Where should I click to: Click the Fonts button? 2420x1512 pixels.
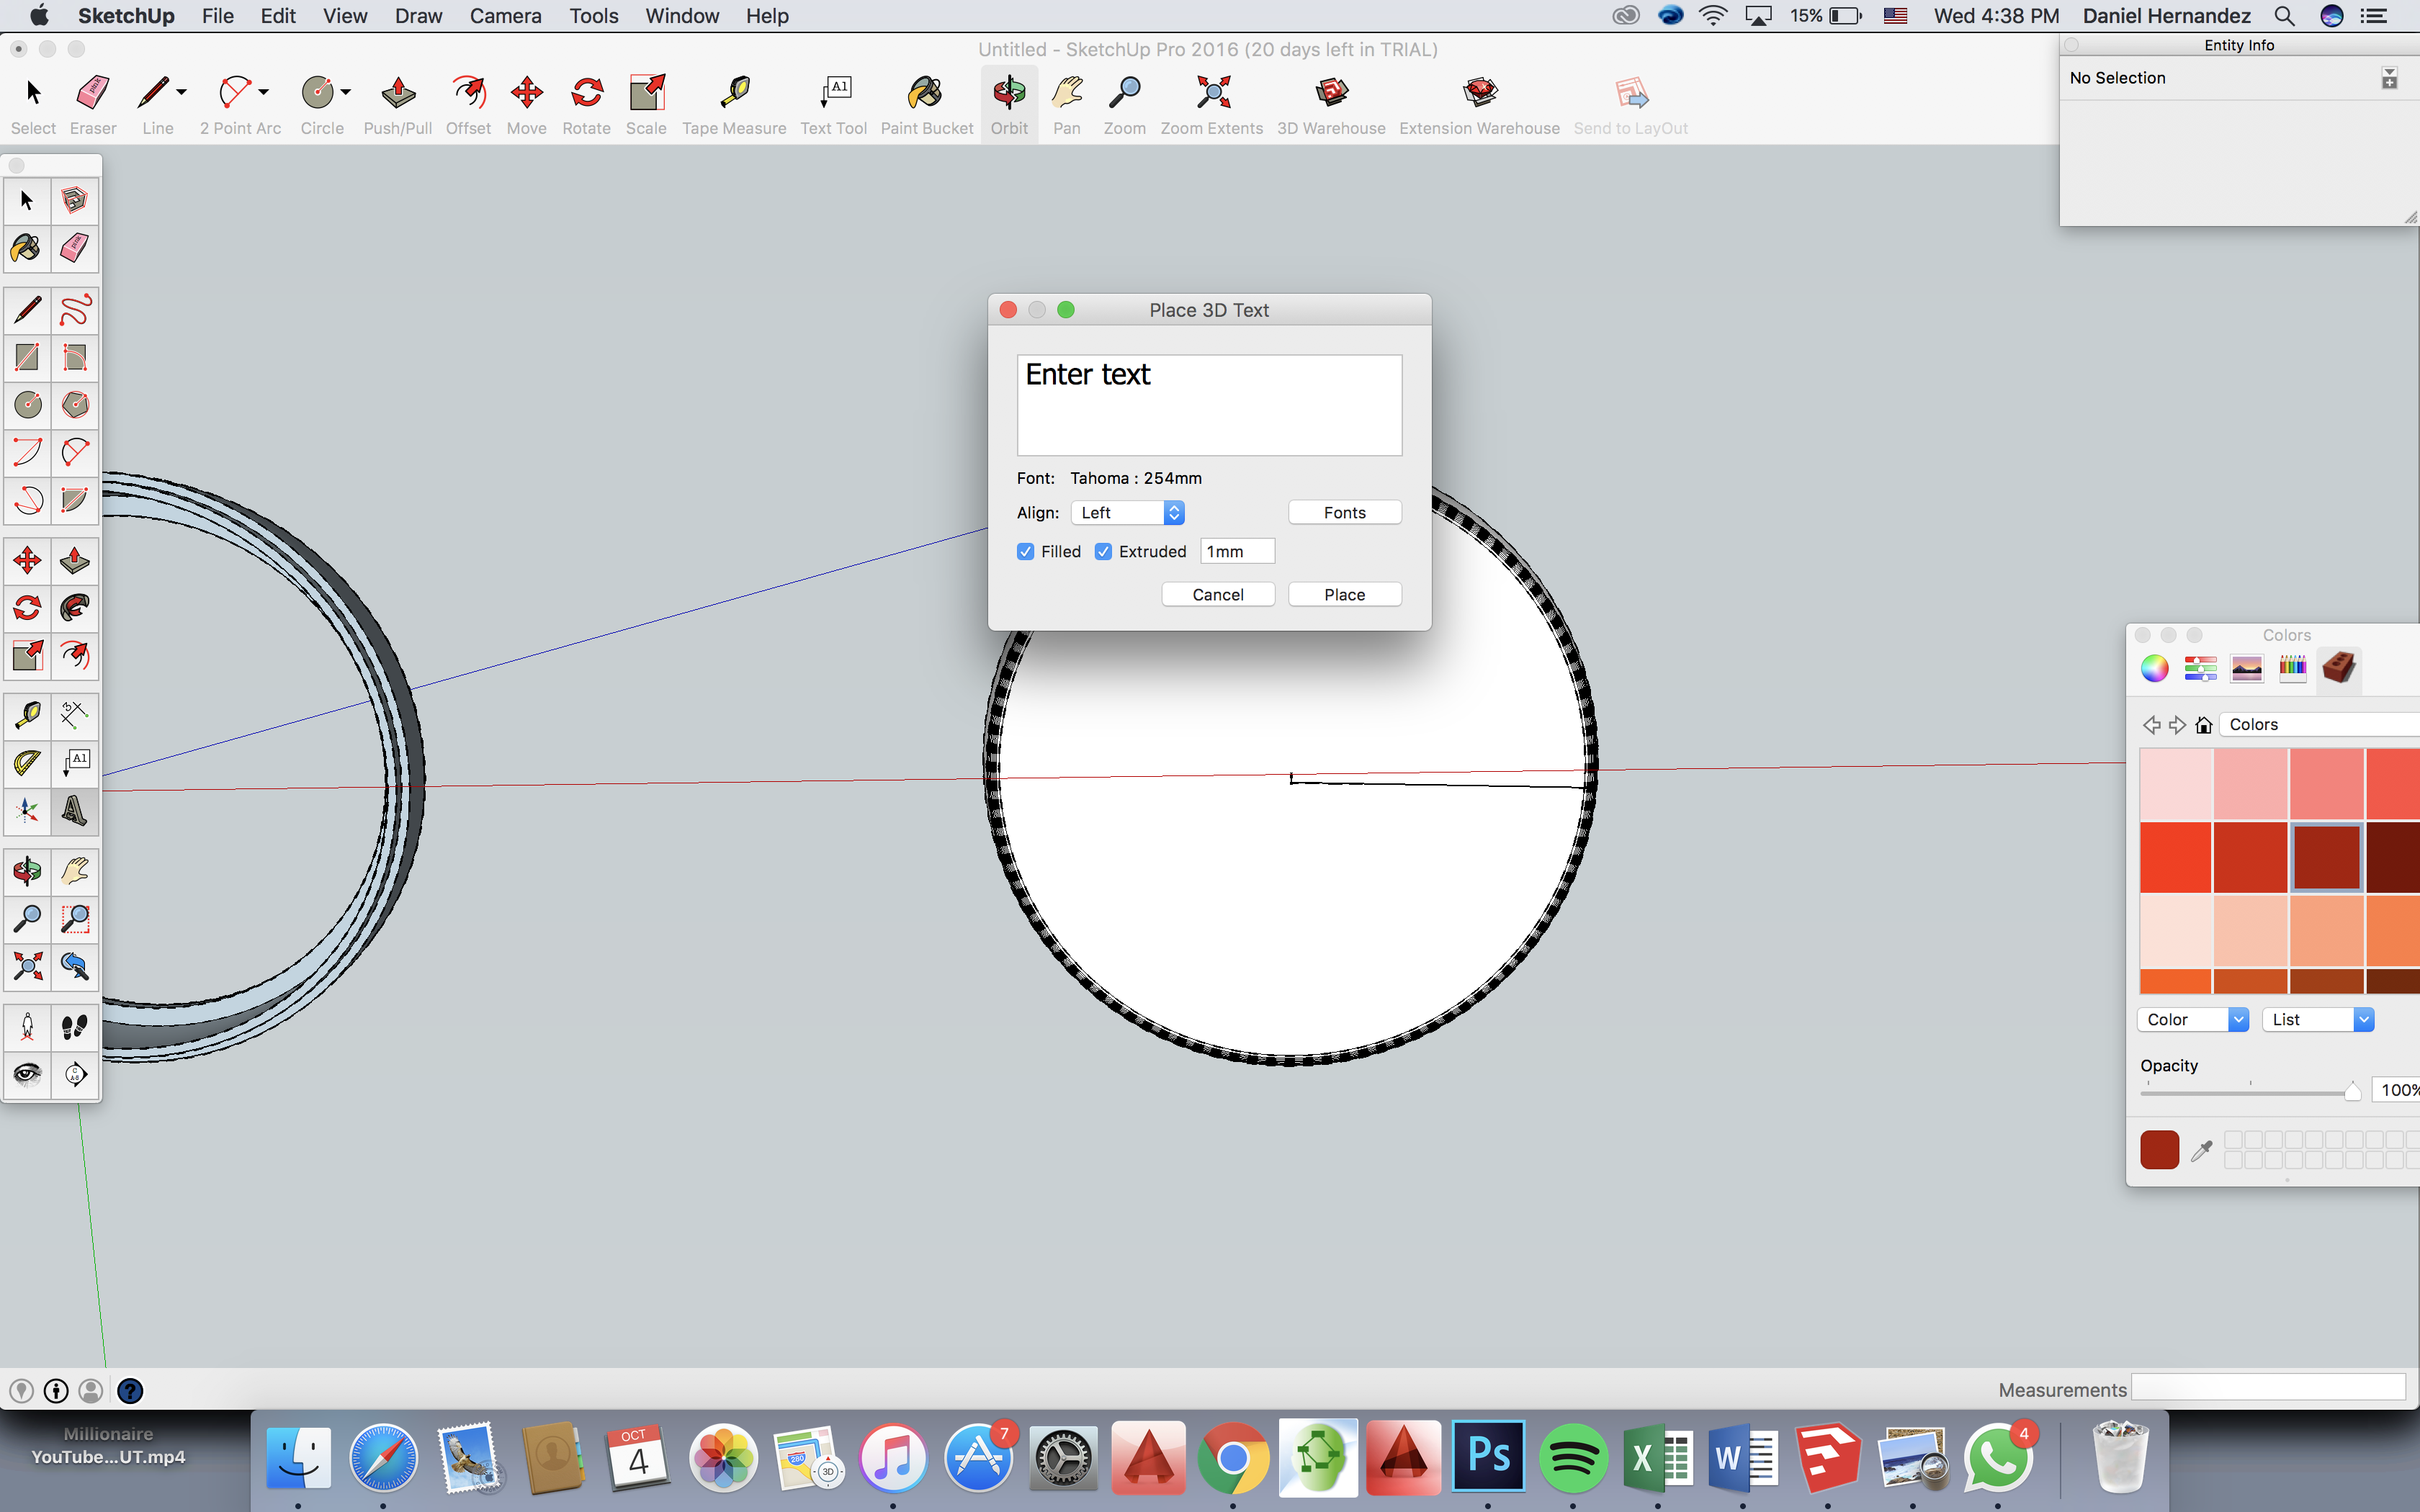(x=1345, y=510)
